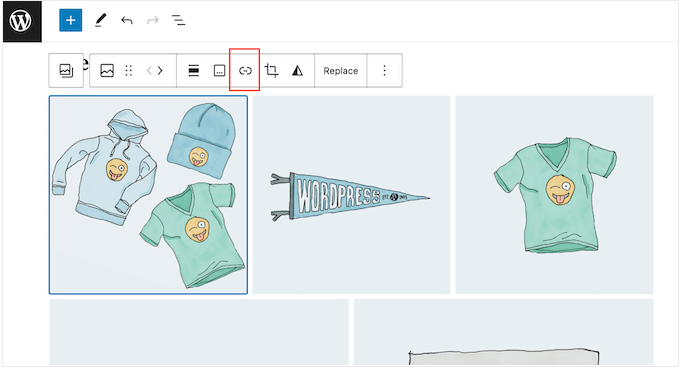680x367 pixels.
Task: Open the three-dot block options menu
Action: pos(384,71)
